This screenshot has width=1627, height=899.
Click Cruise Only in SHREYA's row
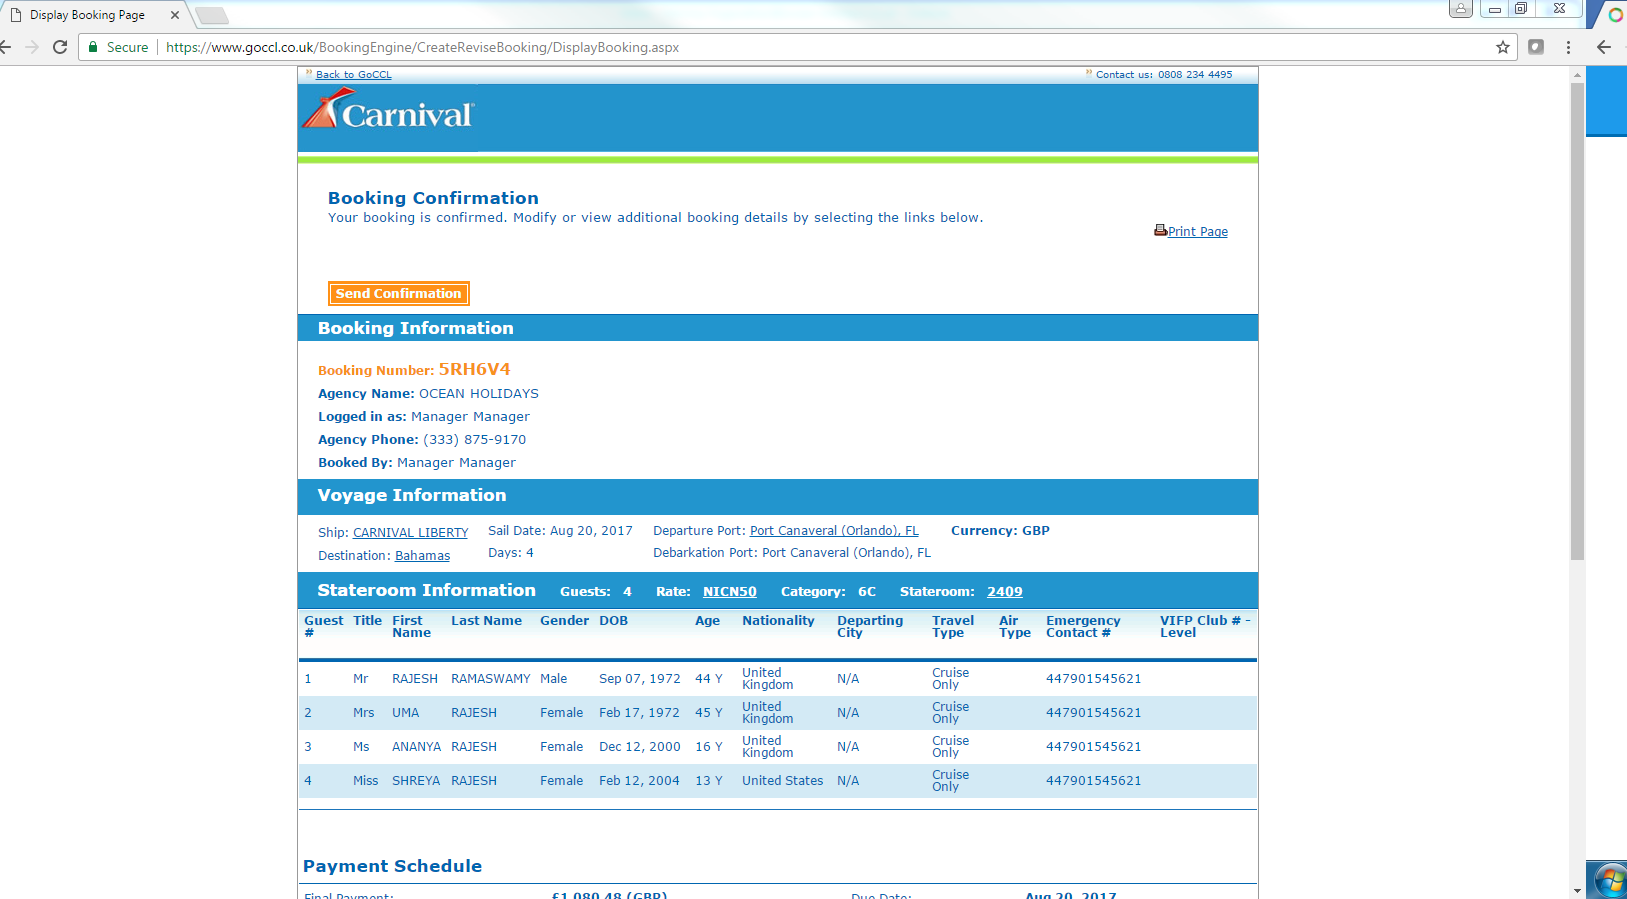(950, 781)
